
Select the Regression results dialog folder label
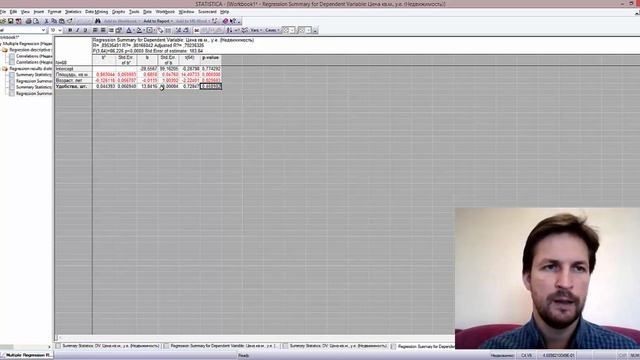pyautogui.click(x=31, y=69)
